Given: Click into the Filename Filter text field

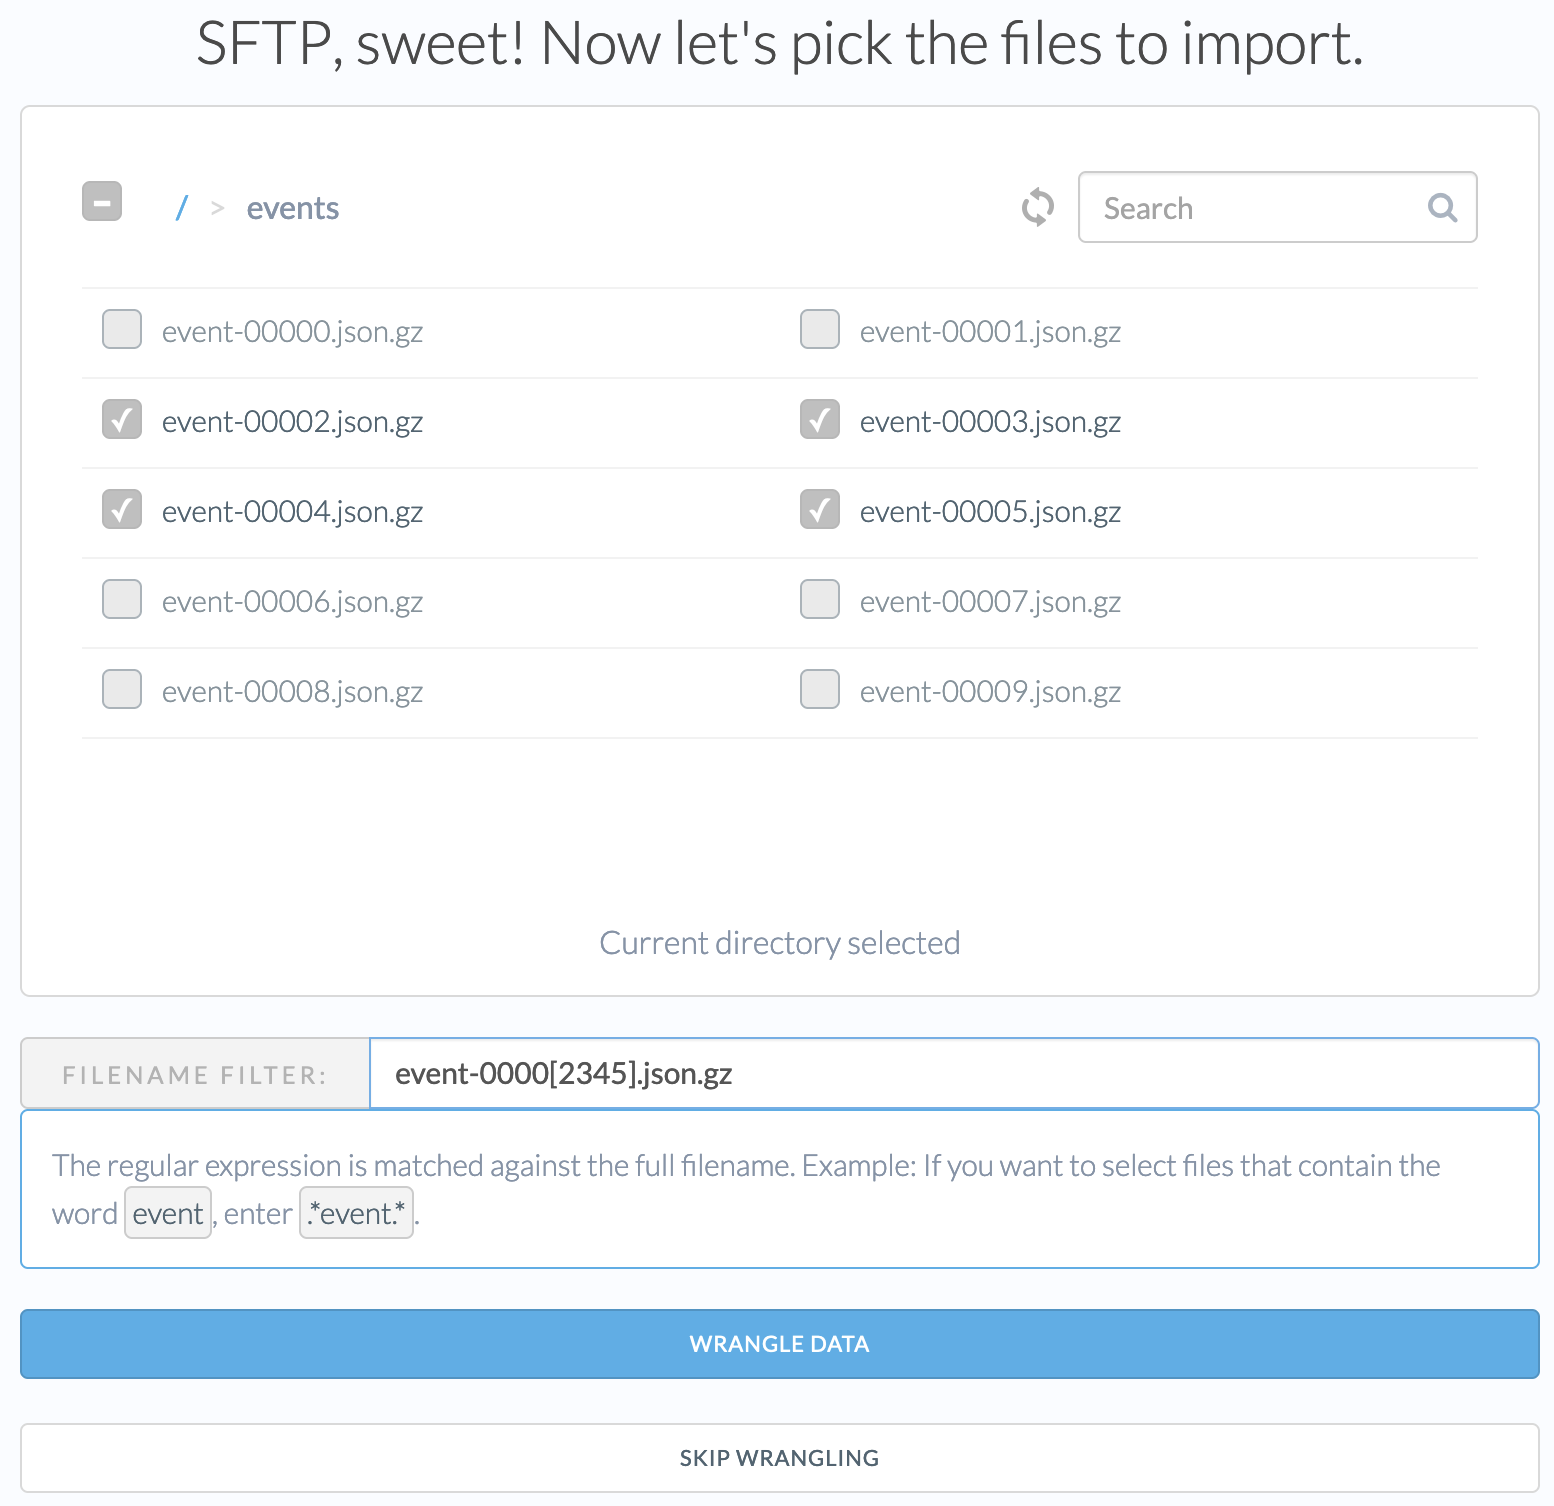Looking at the screenshot, I should (950, 1074).
